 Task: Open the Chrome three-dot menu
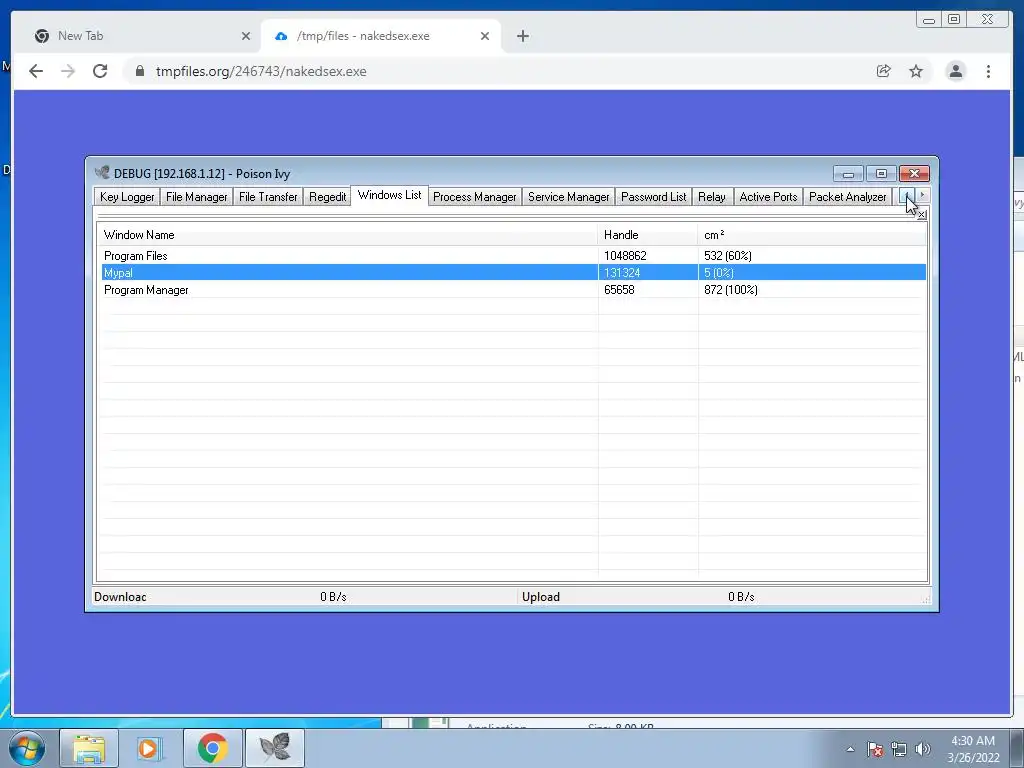click(x=988, y=71)
